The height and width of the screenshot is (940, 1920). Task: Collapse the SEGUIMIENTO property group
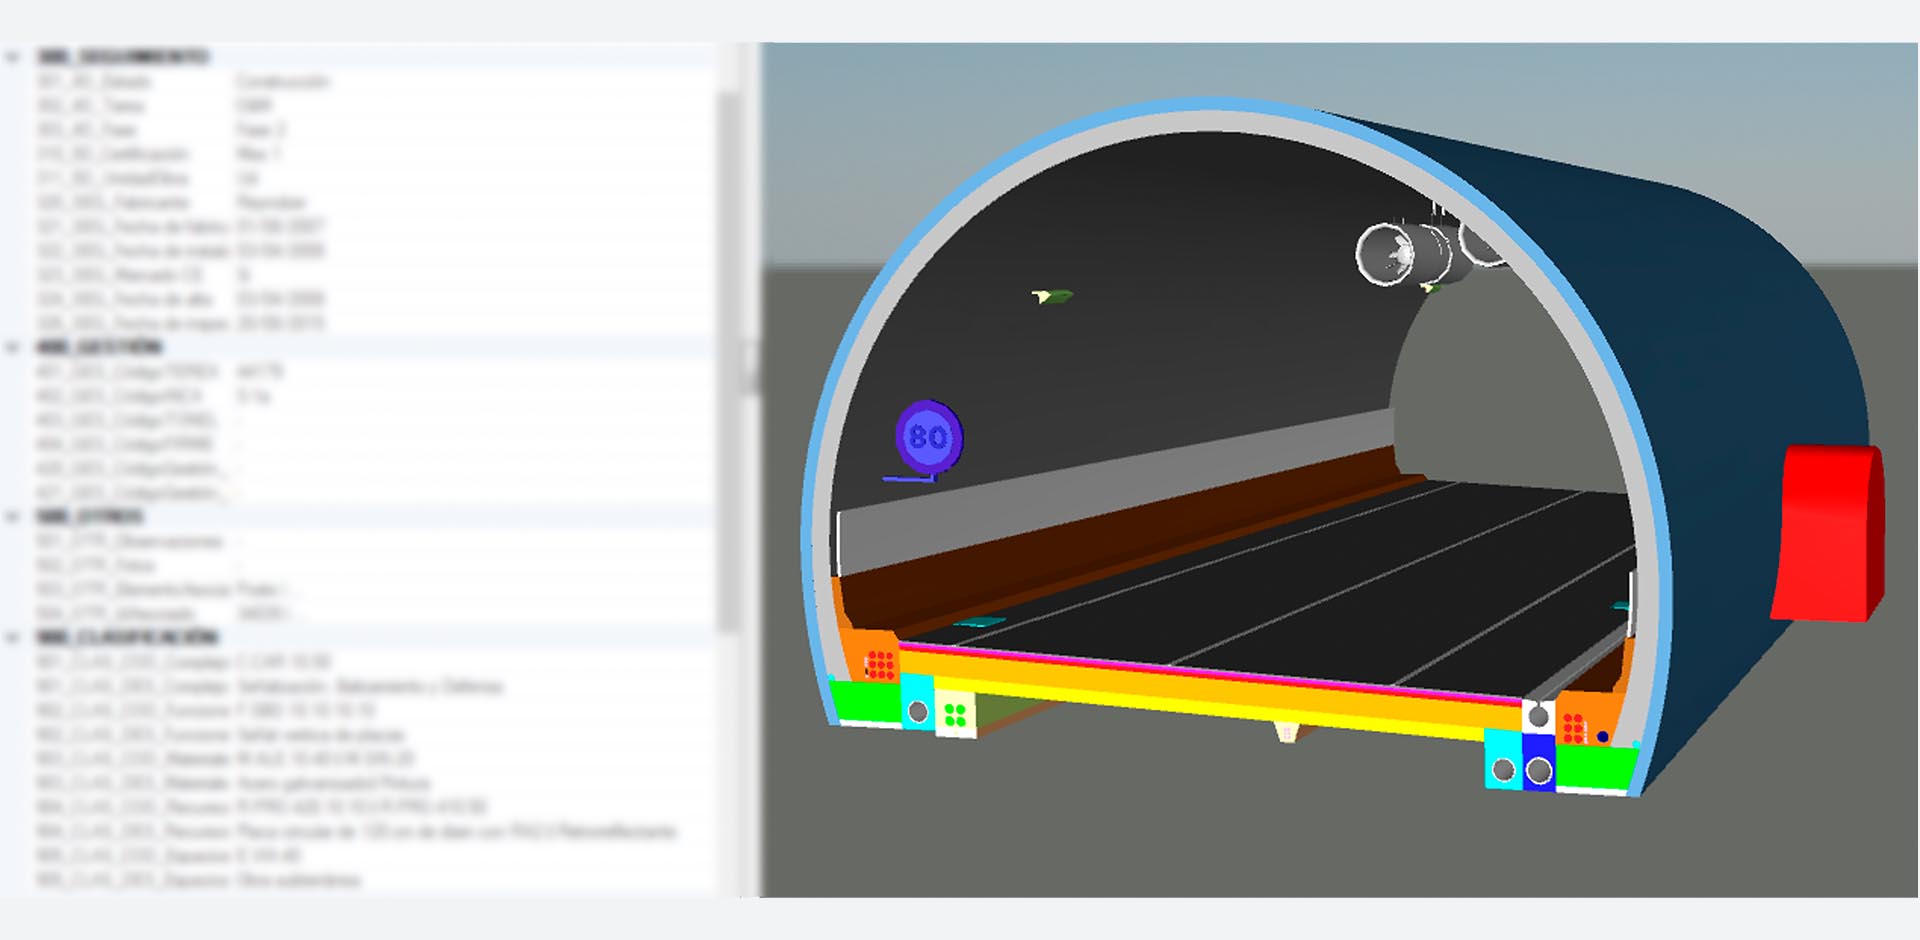coord(13,57)
